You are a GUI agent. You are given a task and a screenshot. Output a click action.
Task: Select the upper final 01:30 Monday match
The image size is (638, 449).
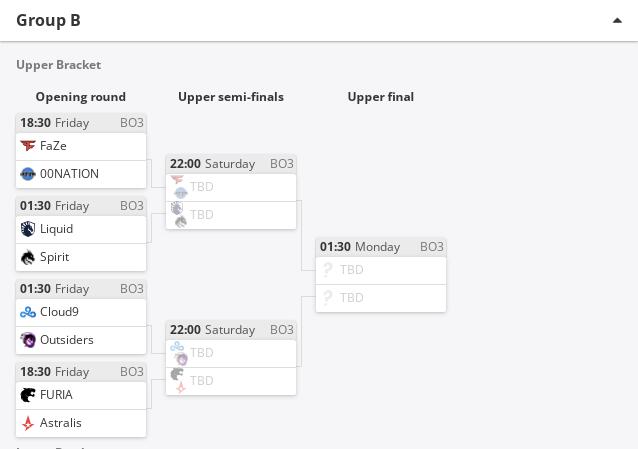pyautogui.click(x=381, y=276)
